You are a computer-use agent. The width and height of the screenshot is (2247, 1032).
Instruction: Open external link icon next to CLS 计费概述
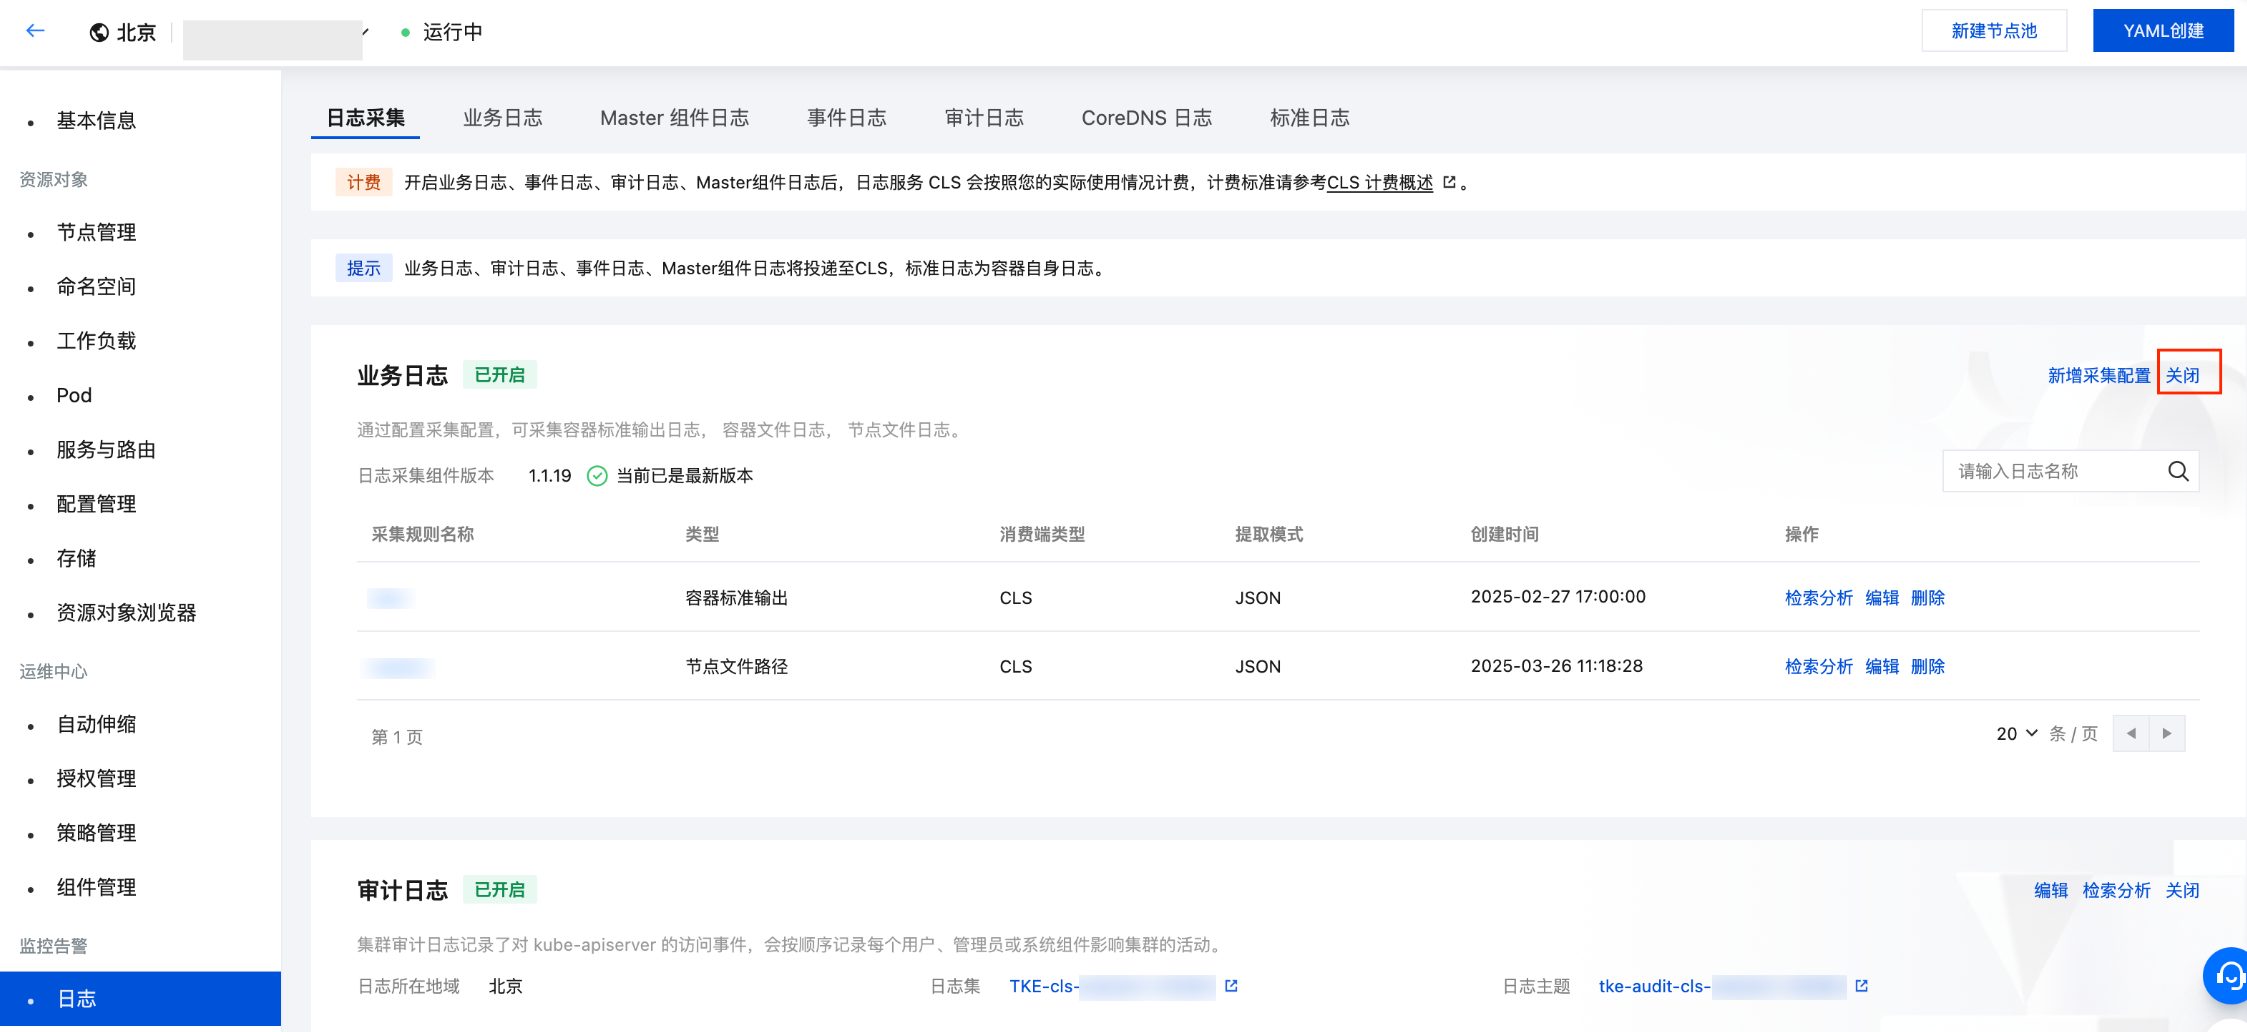[1449, 182]
